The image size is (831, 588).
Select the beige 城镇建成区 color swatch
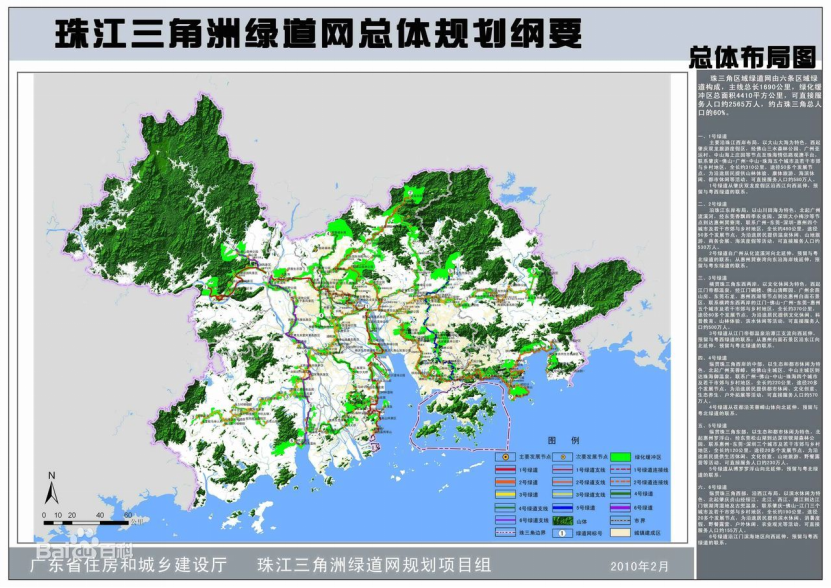pos(620,532)
